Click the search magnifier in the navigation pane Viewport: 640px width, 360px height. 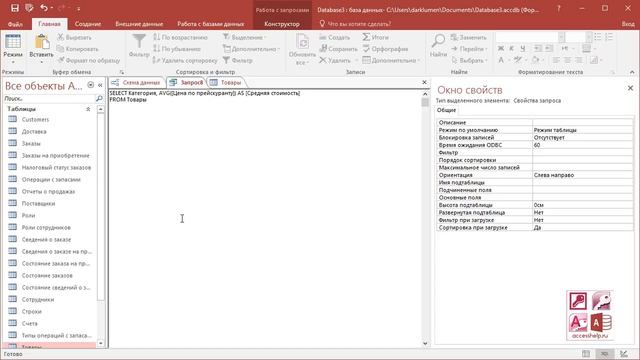point(99,98)
